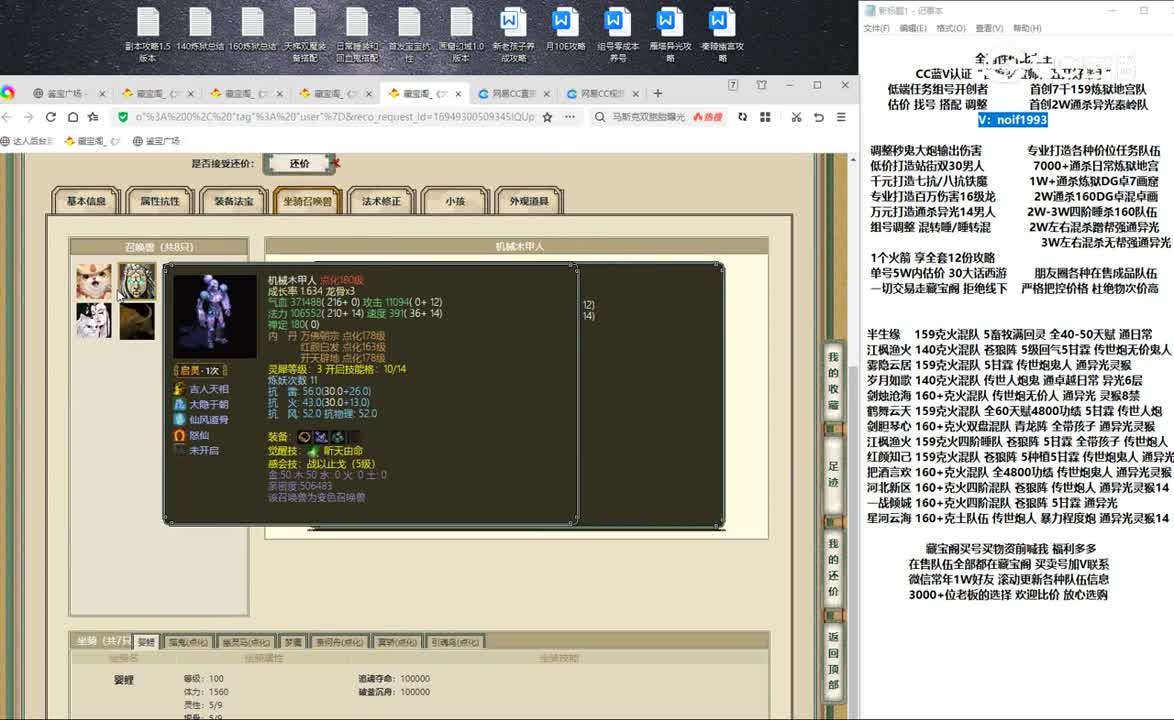Open the address bar three-dot options

571,117
